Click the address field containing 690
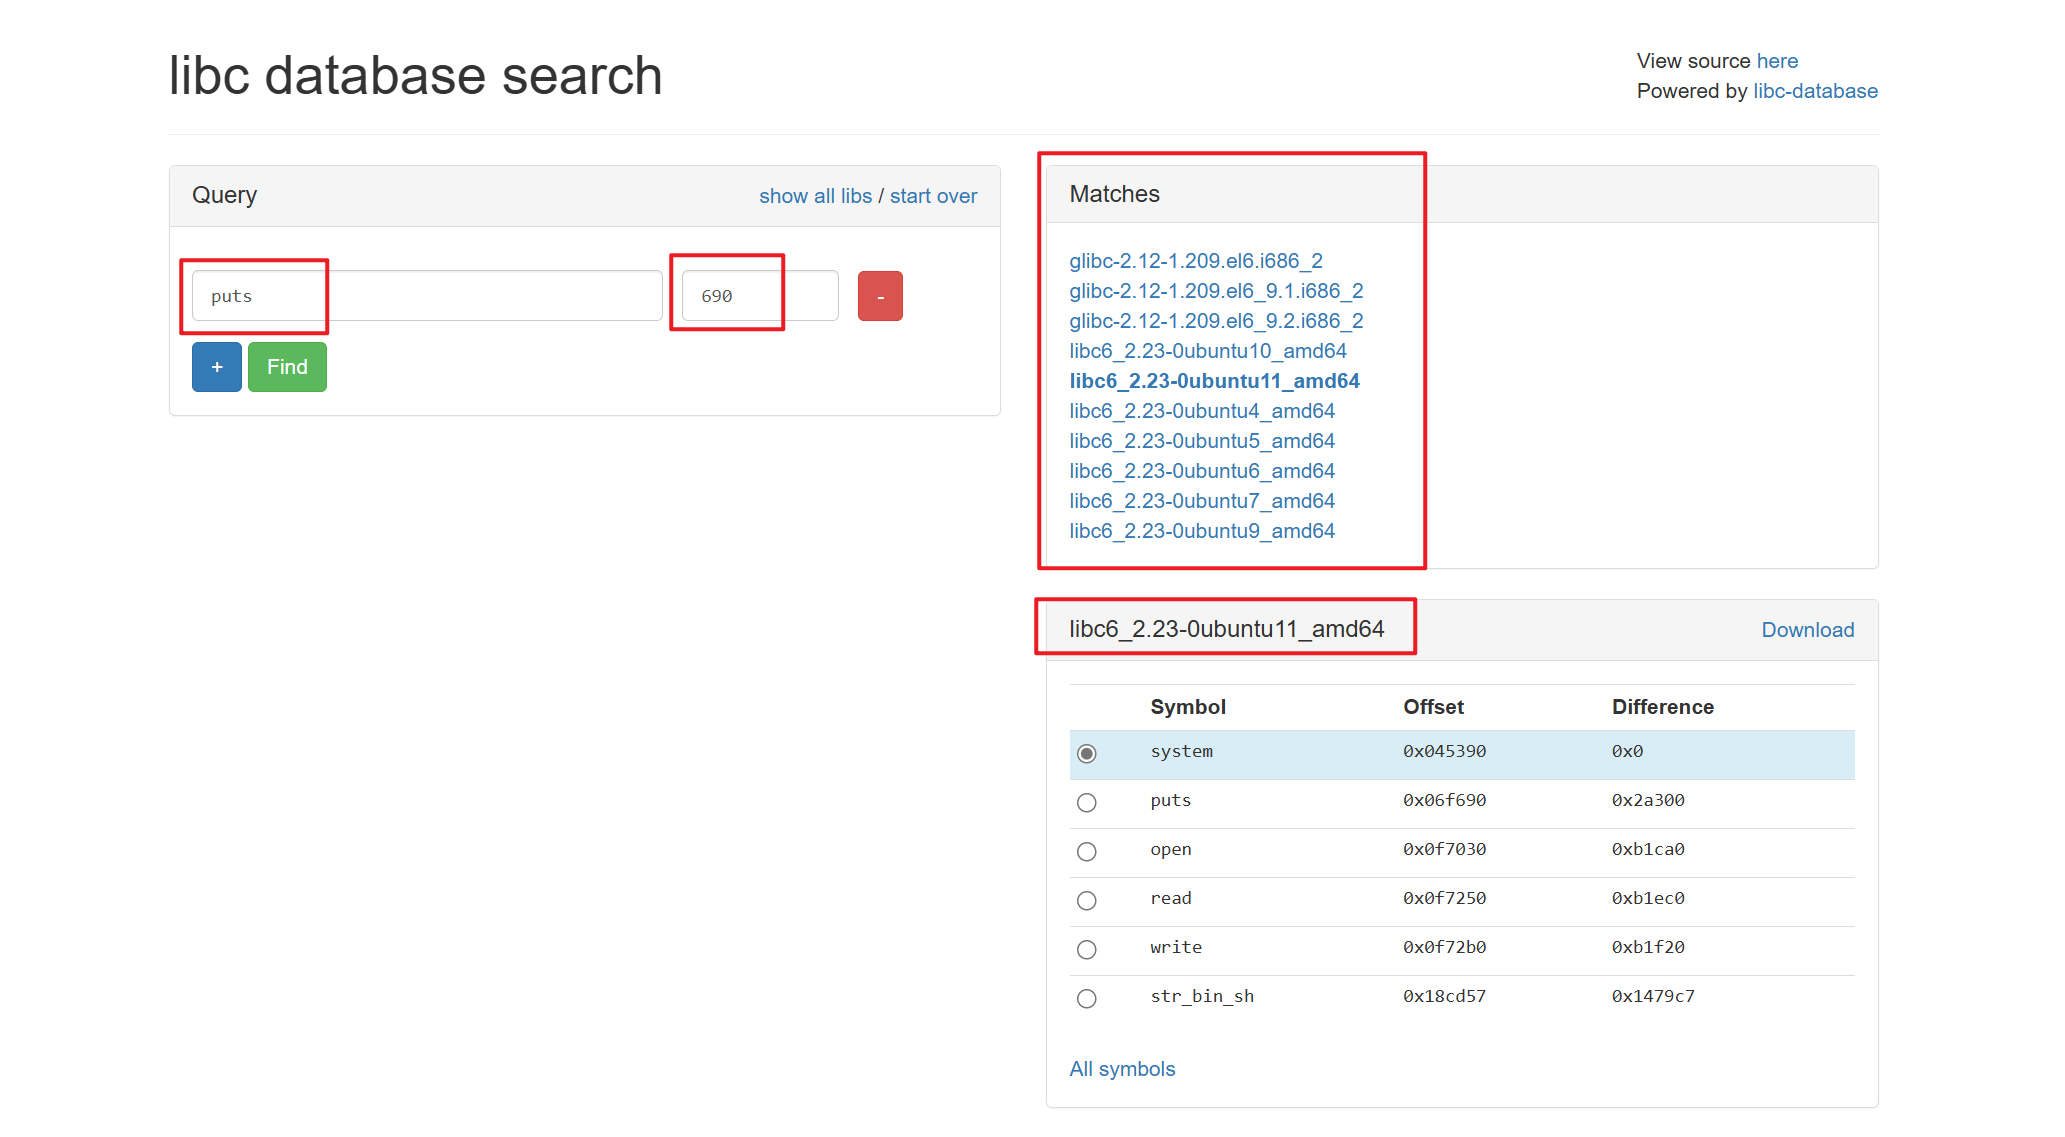2065x1137 pixels. 759,296
